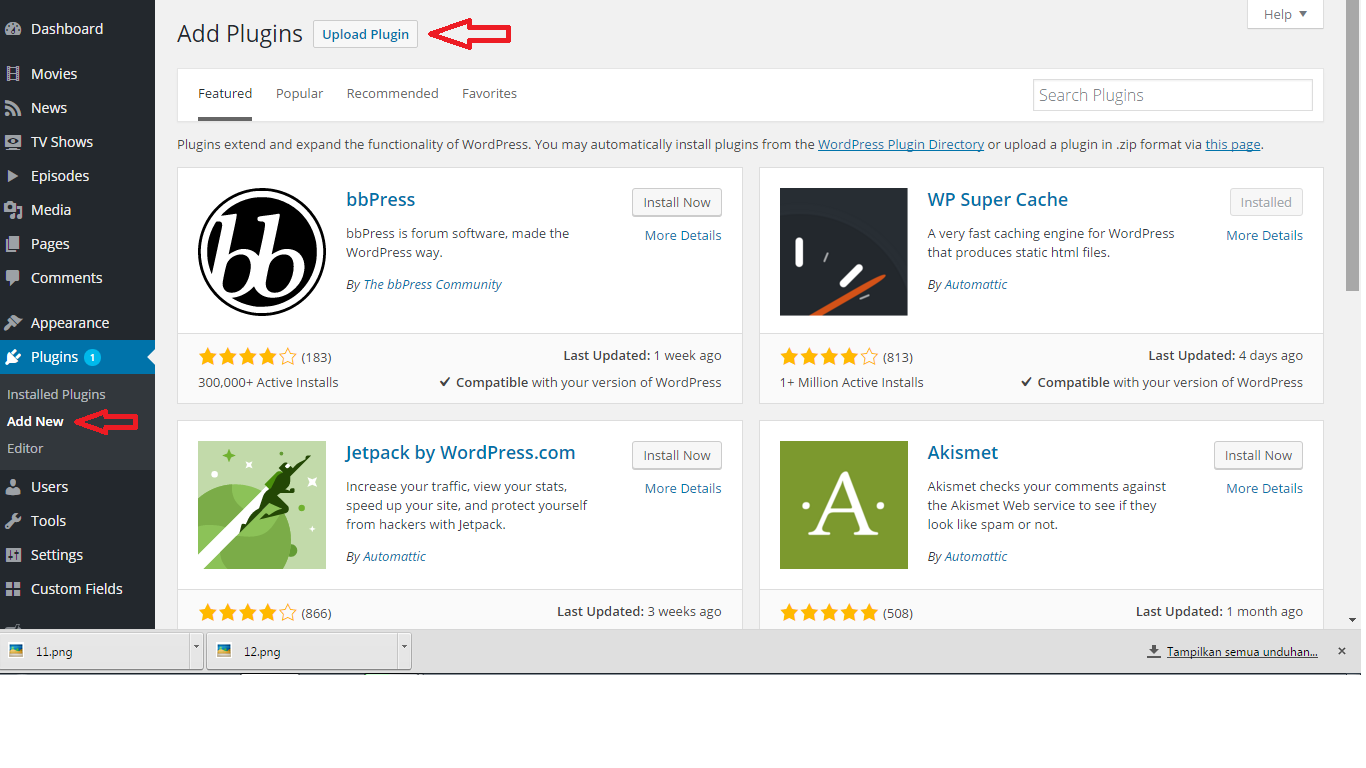Click the Movies film icon in sidebar
The width and height of the screenshot is (1366, 768).
(13, 74)
